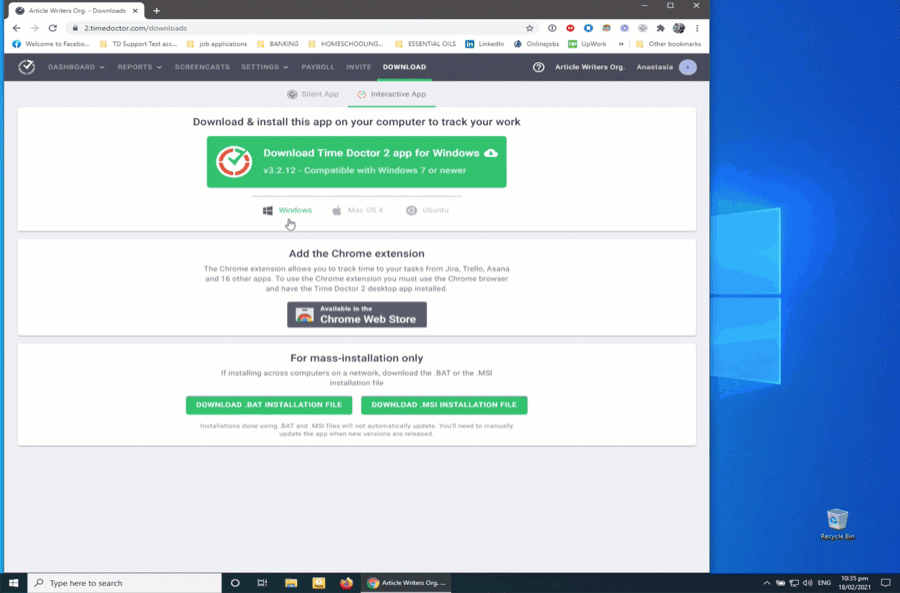Open Chrome profile avatar
This screenshot has width=900, height=593.
point(679,28)
